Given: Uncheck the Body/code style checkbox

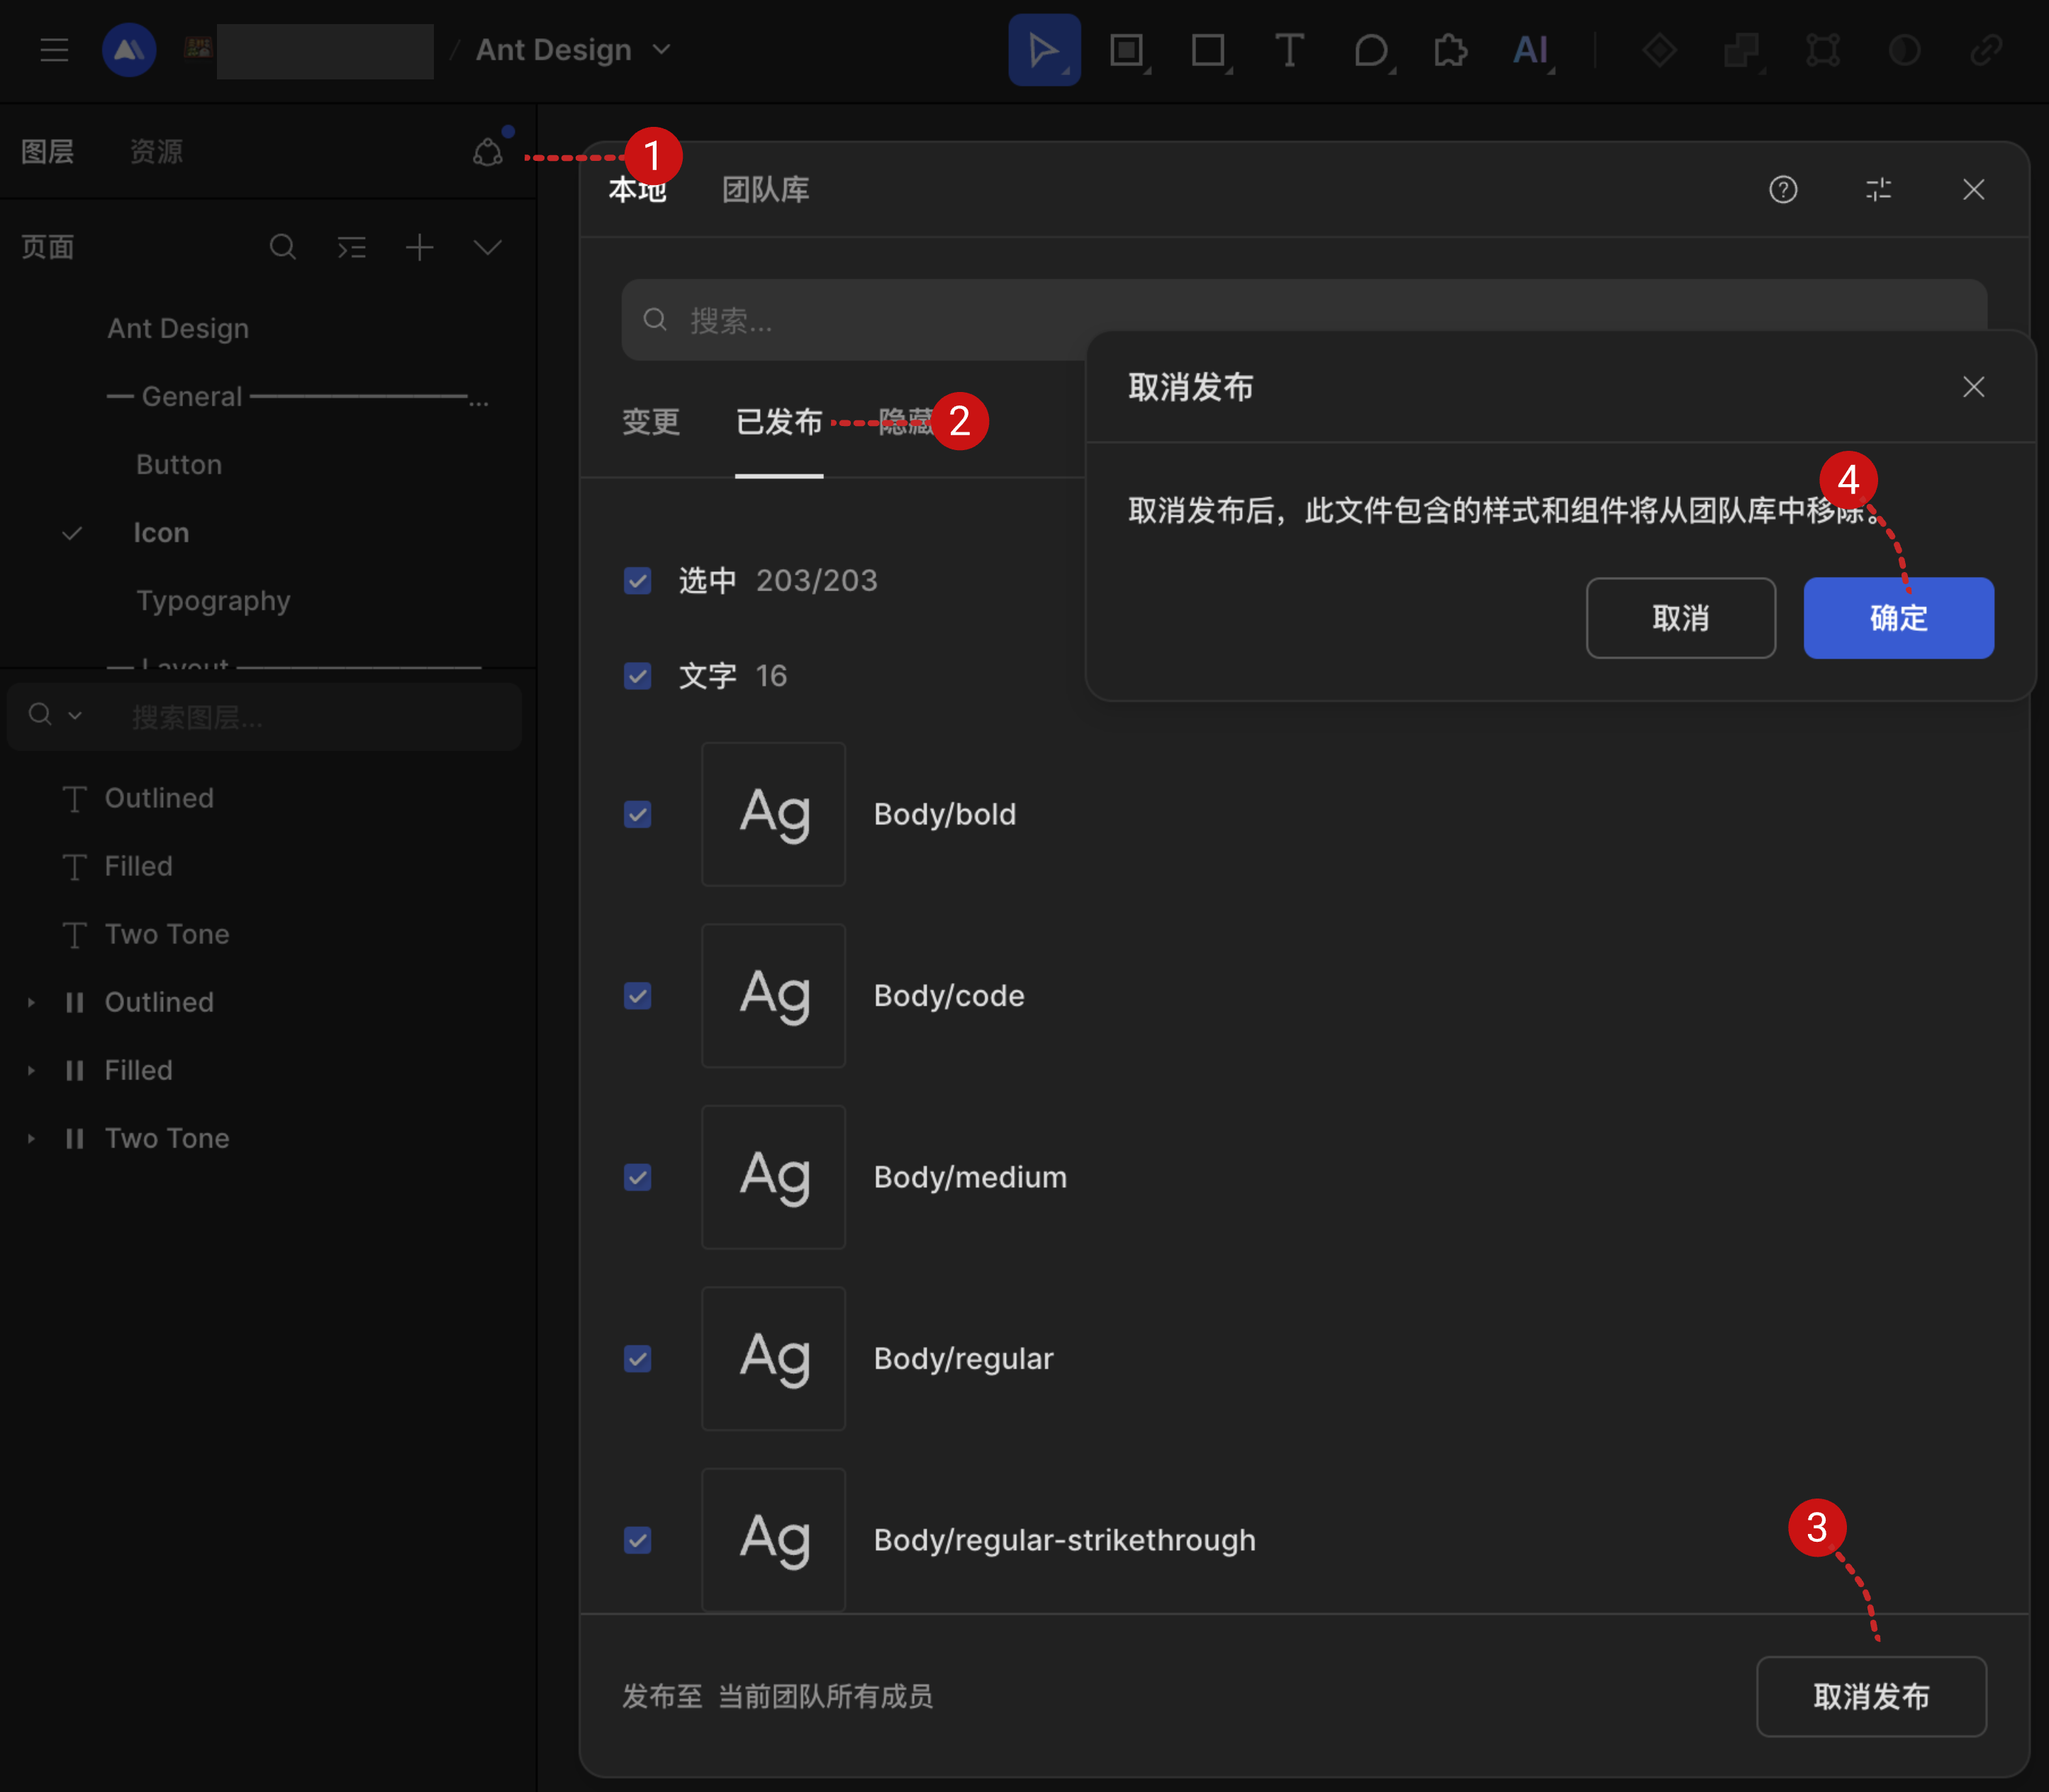Looking at the screenshot, I should click(x=637, y=996).
